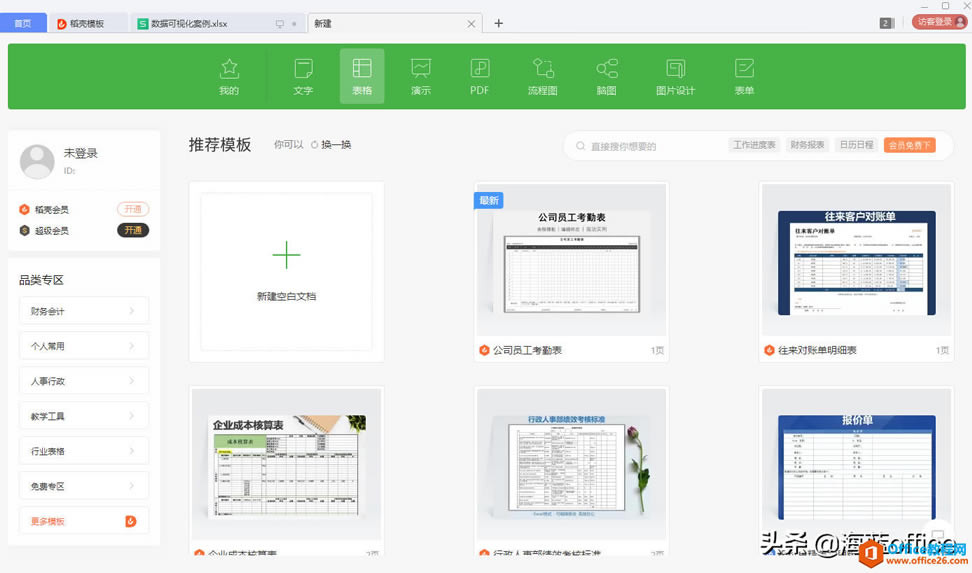This screenshot has height=573, width=972.
Task: Click the orange icon beside 更多模板
Action: [131, 522]
